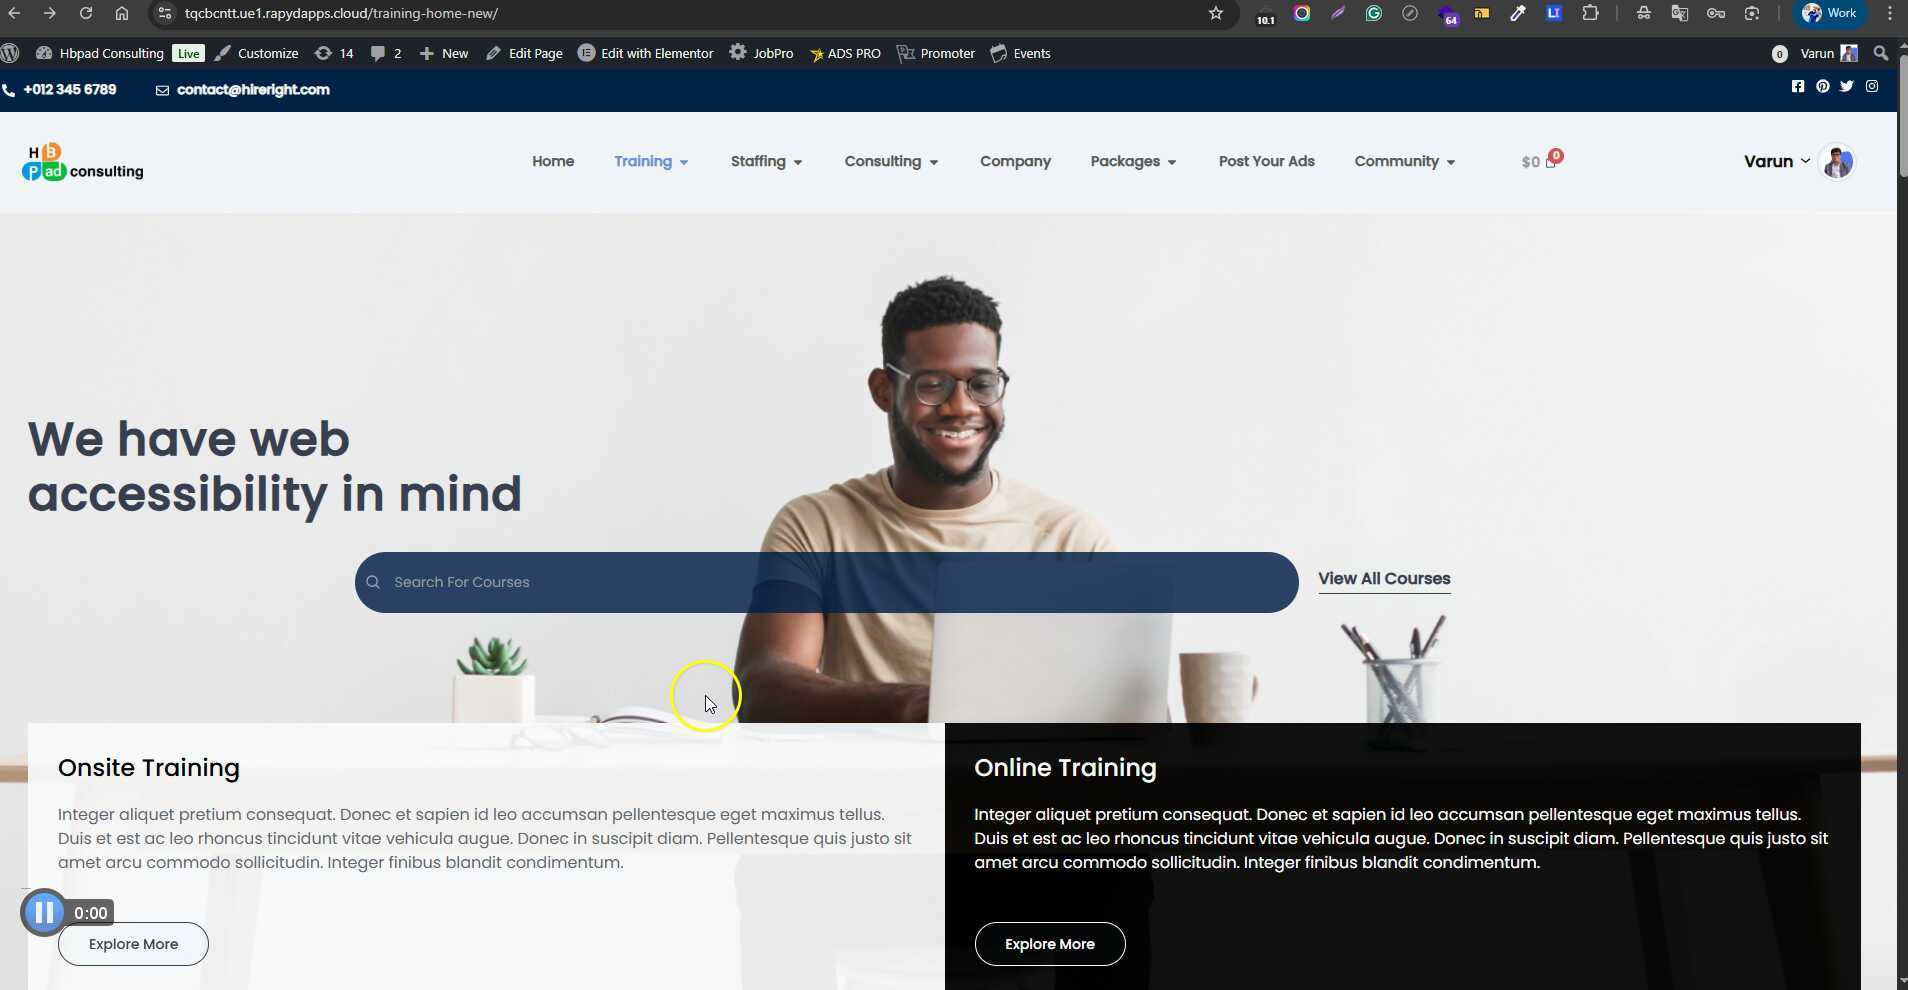Click Explore More under Online Training
The image size is (1908, 990).
[1050, 944]
